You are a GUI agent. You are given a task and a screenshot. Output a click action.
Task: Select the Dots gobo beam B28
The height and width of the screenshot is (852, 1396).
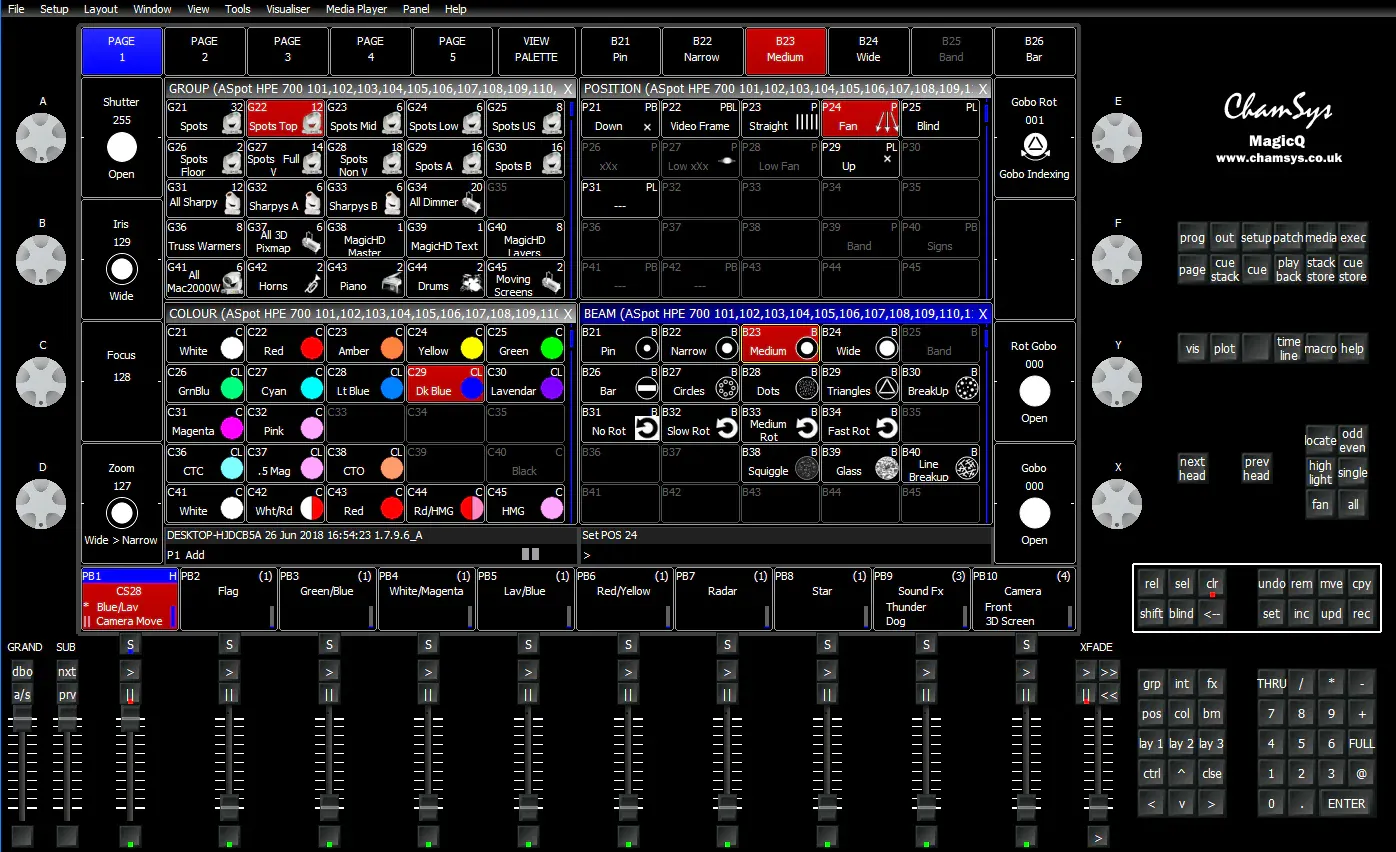780,383
